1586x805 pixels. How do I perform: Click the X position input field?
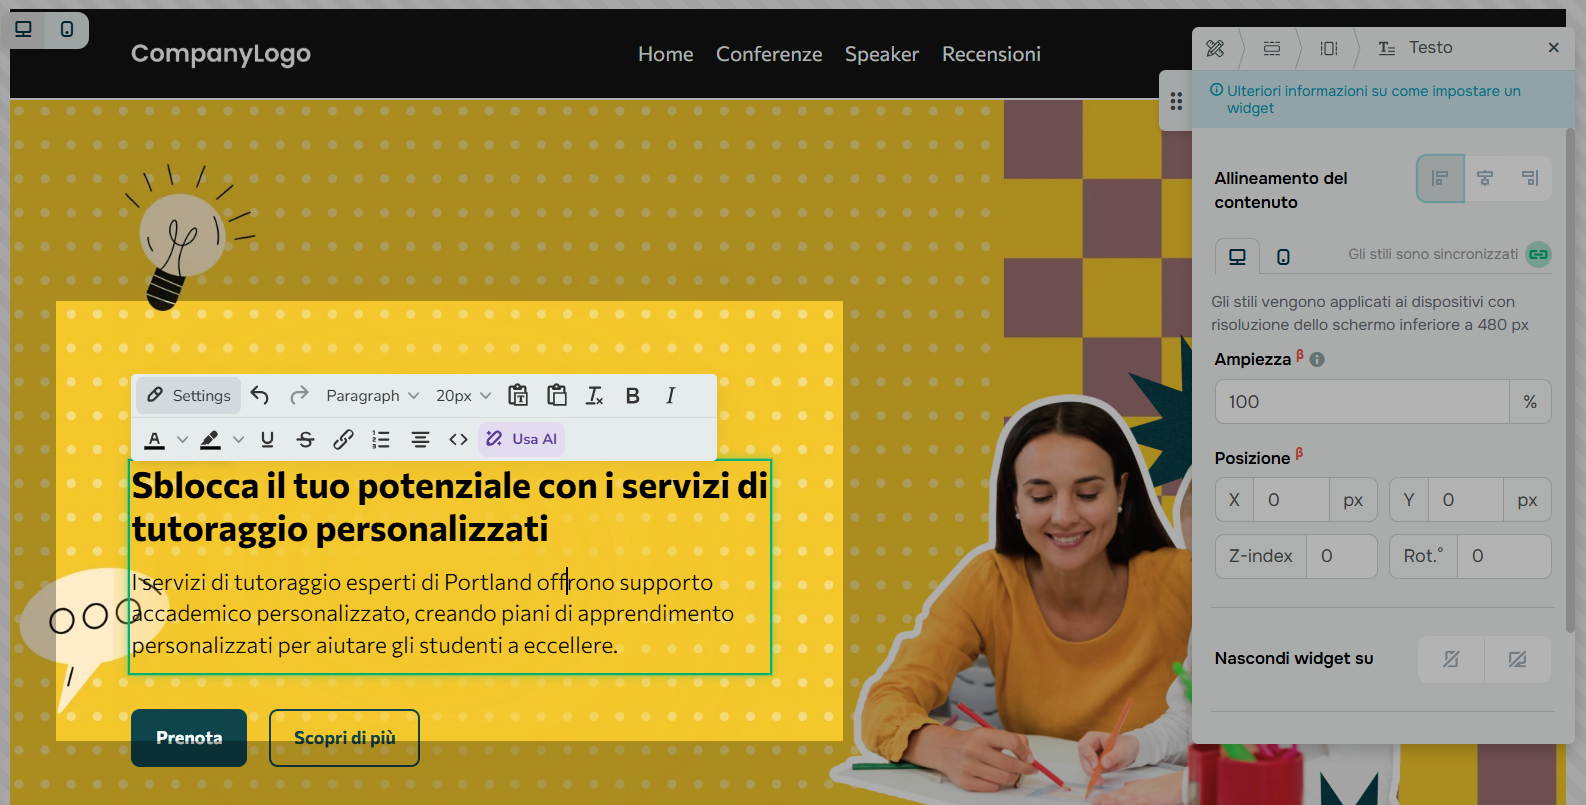point(1292,500)
